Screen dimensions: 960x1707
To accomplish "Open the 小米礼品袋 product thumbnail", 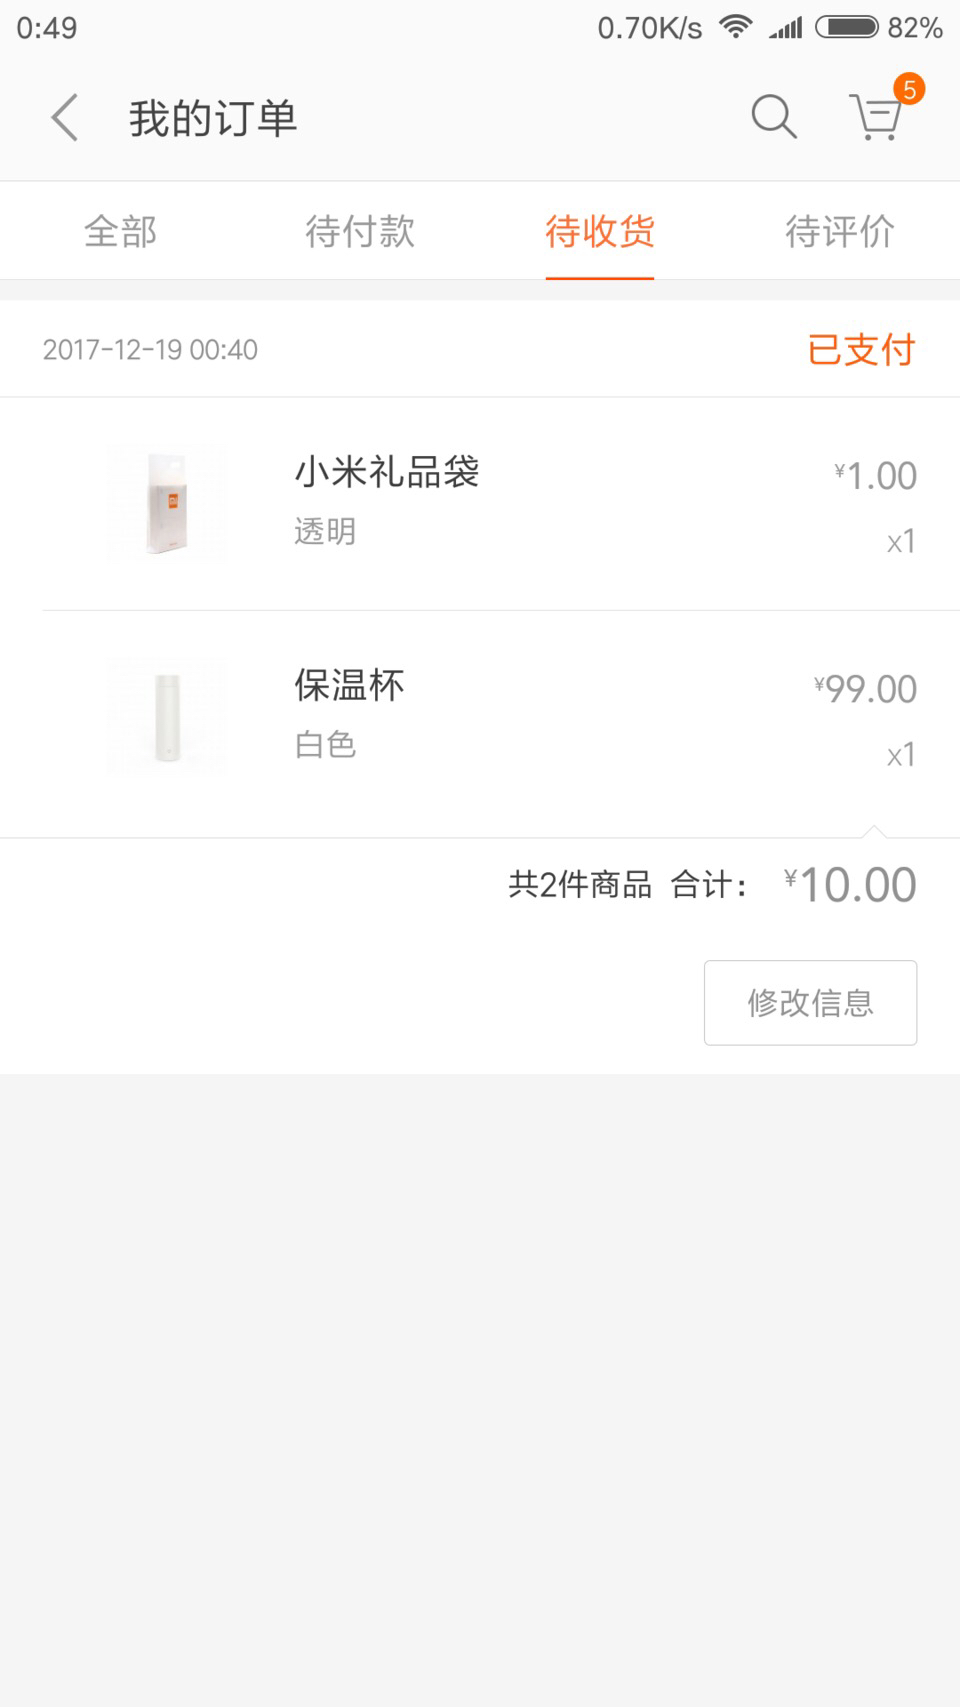I will [167, 503].
